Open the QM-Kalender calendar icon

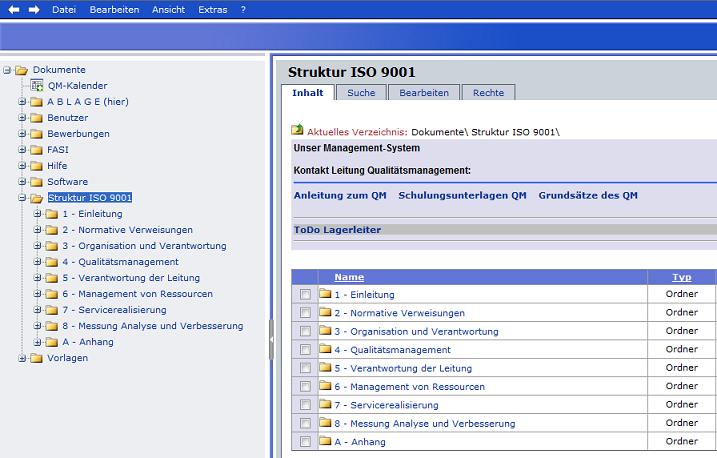[37, 86]
